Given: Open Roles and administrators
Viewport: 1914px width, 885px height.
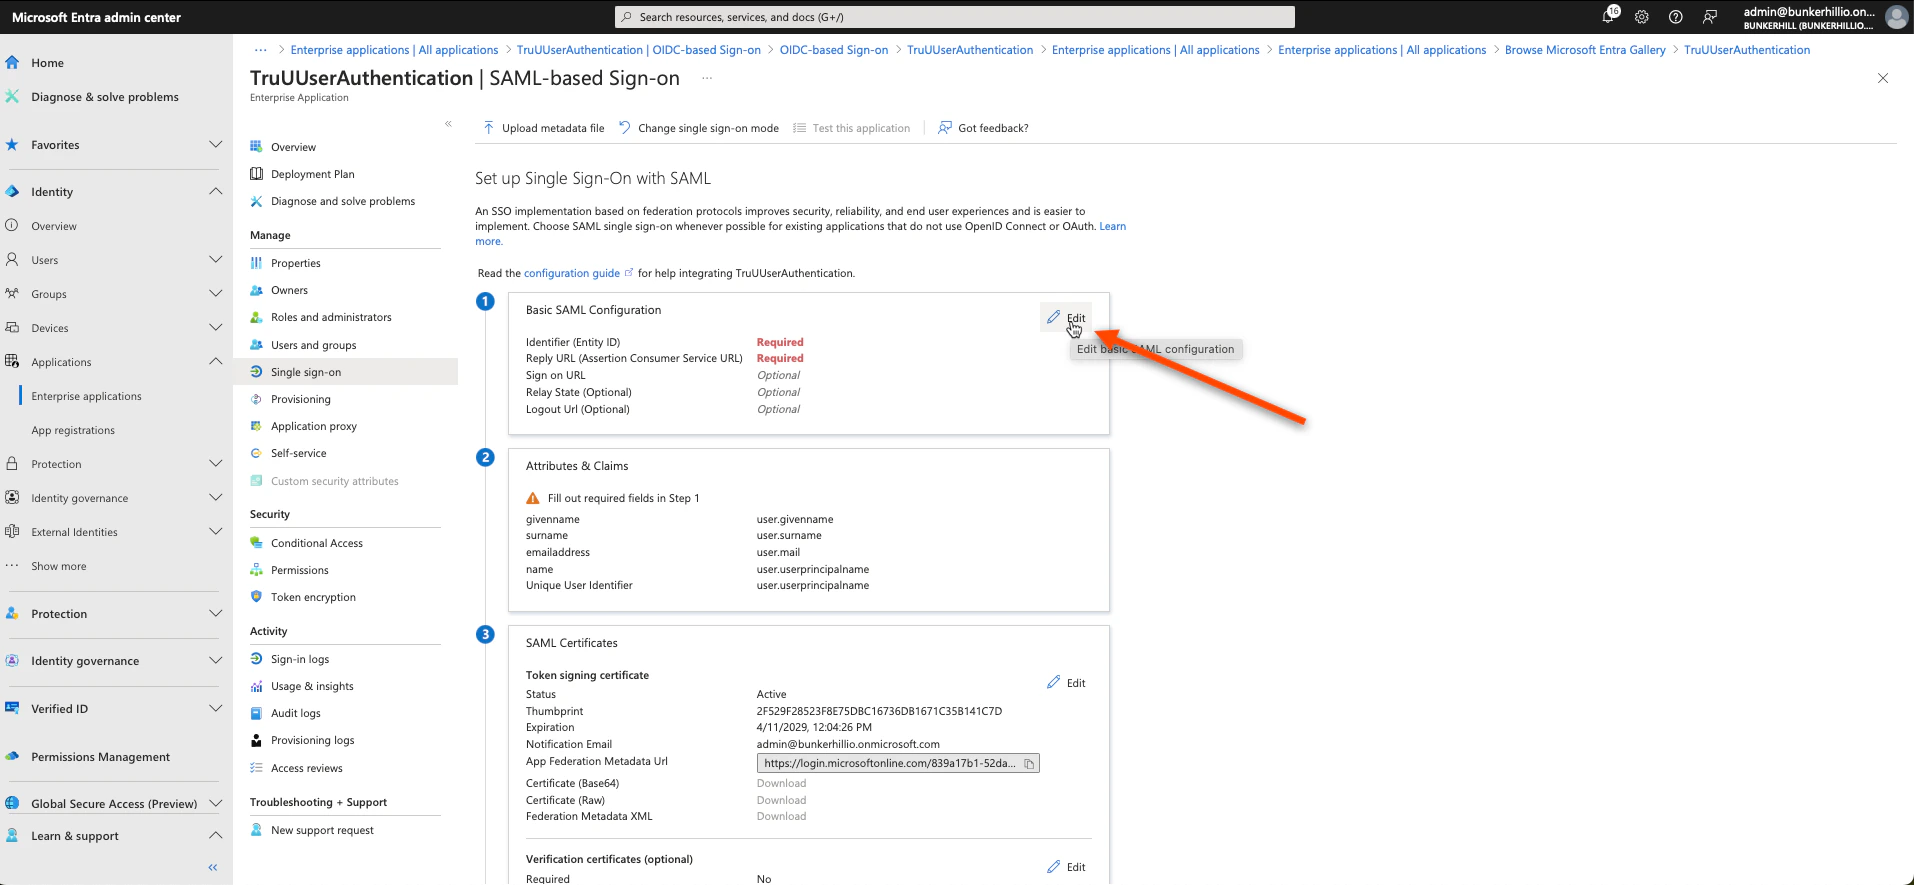Looking at the screenshot, I should [331, 317].
